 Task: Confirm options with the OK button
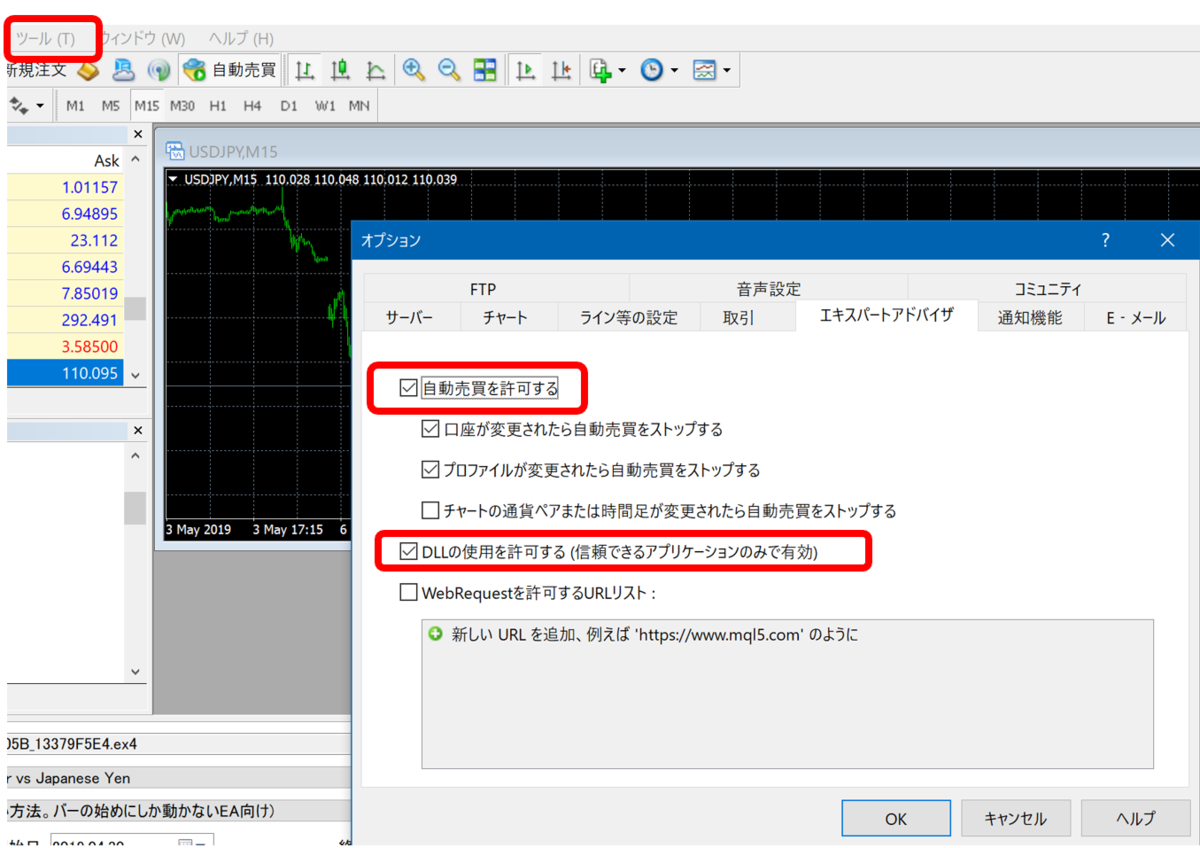click(x=896, y=818)
